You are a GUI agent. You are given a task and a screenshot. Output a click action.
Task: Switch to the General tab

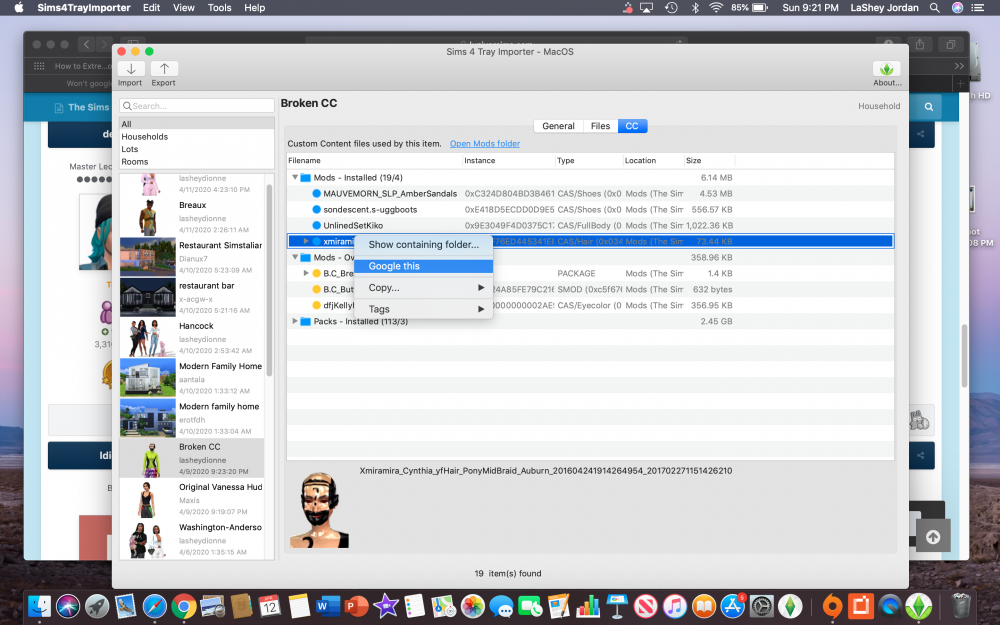[x=558, y=126]
